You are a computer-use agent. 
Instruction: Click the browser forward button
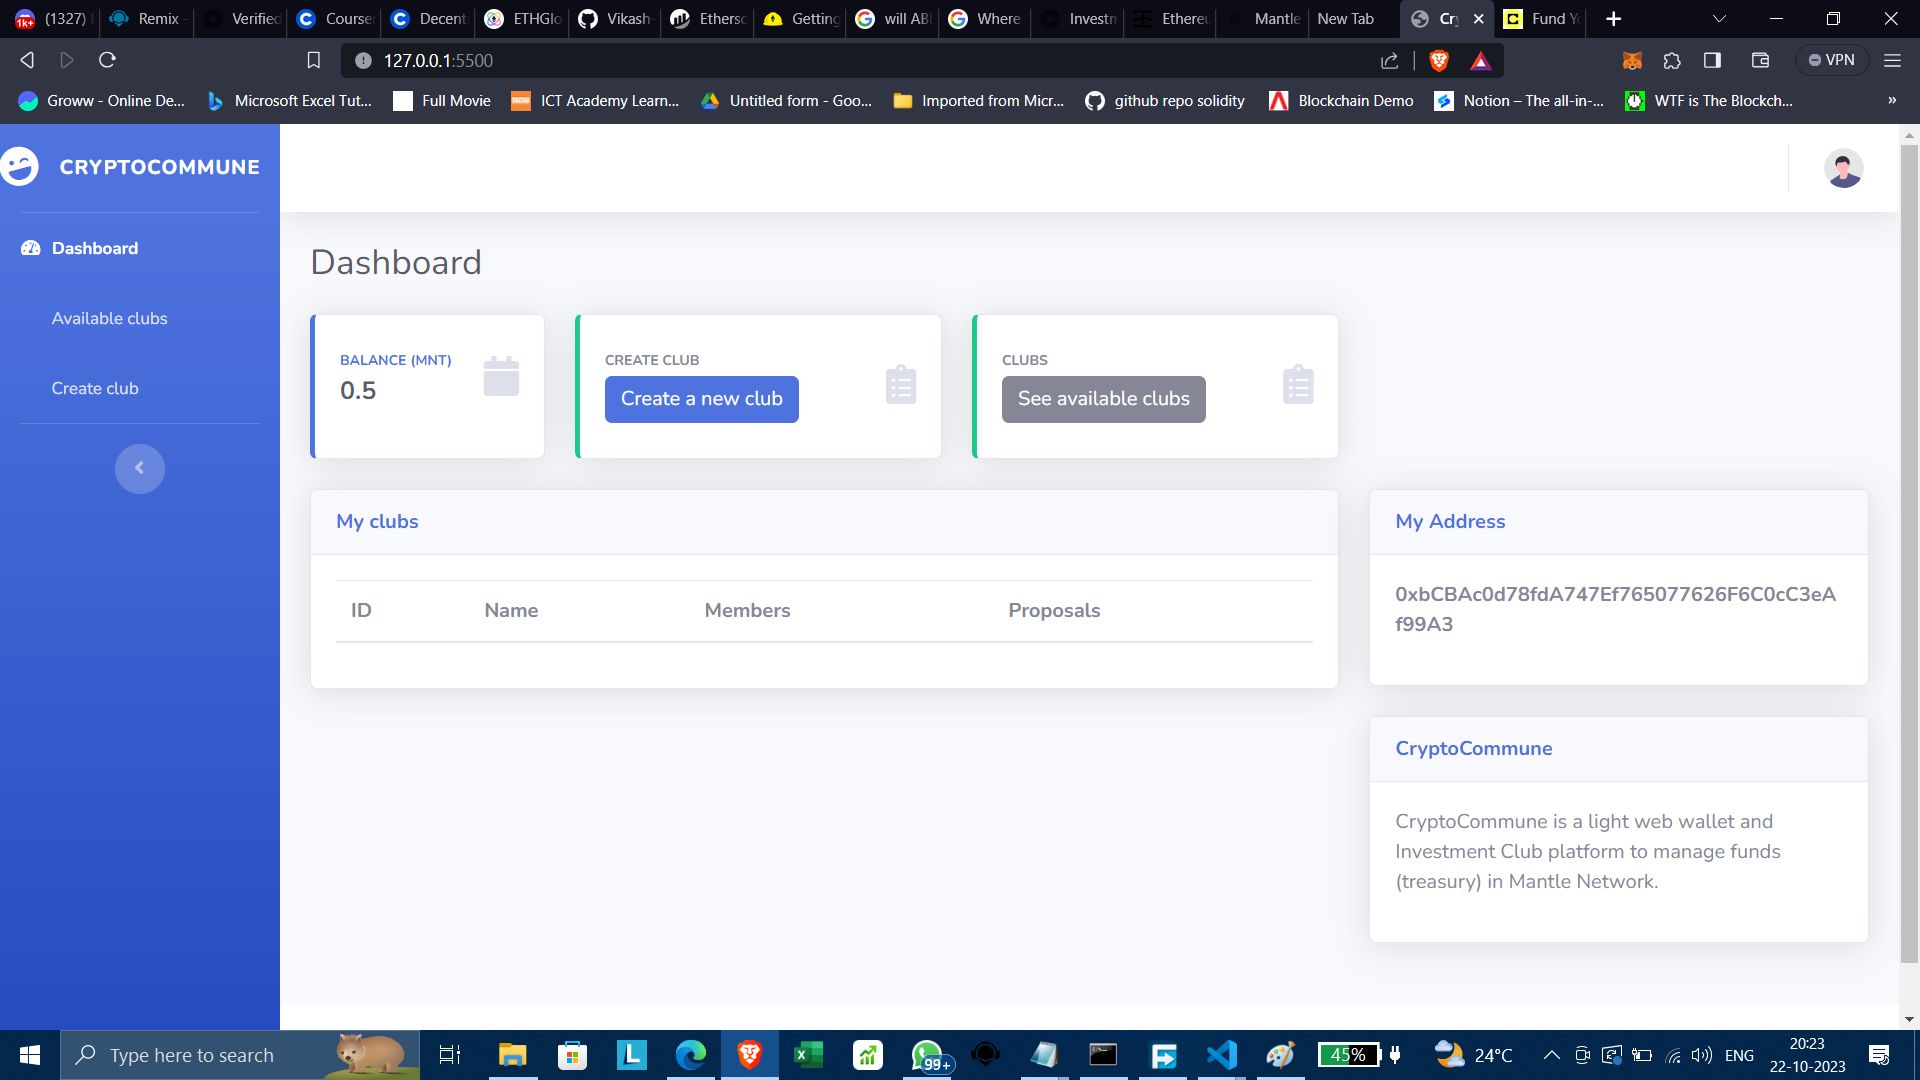pyautogui.click(x=66, y=60)
